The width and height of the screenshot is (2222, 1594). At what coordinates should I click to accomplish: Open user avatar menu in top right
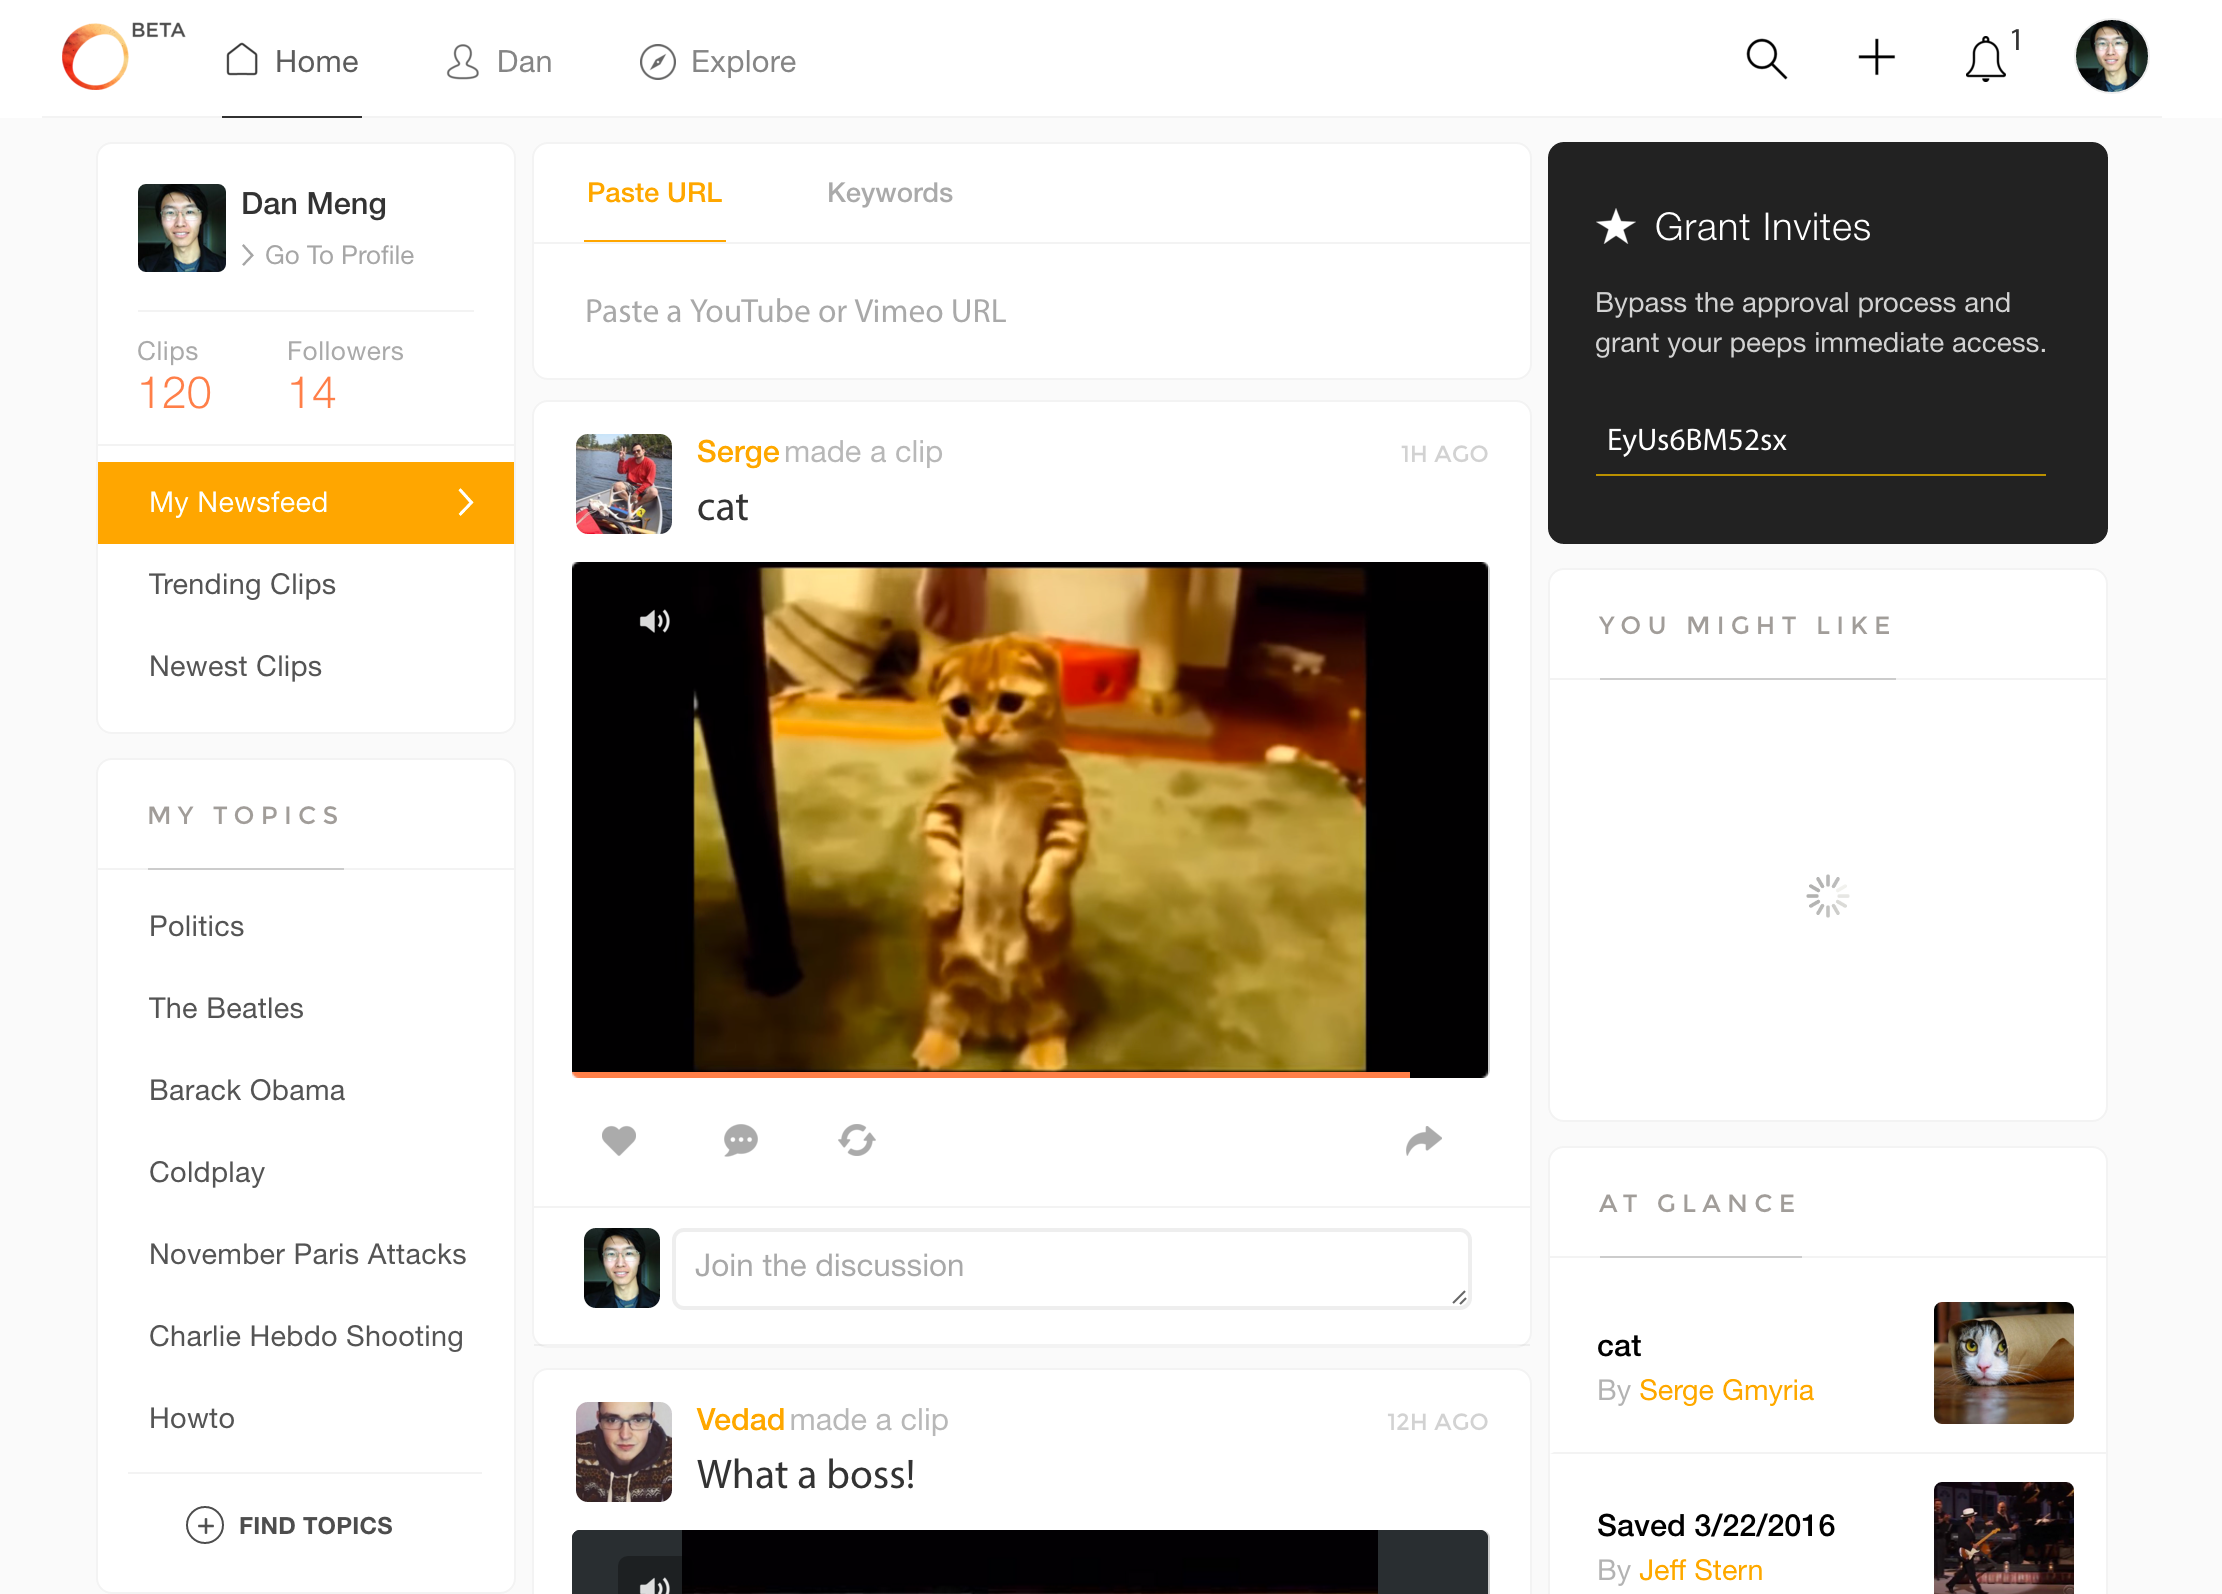2111,57
